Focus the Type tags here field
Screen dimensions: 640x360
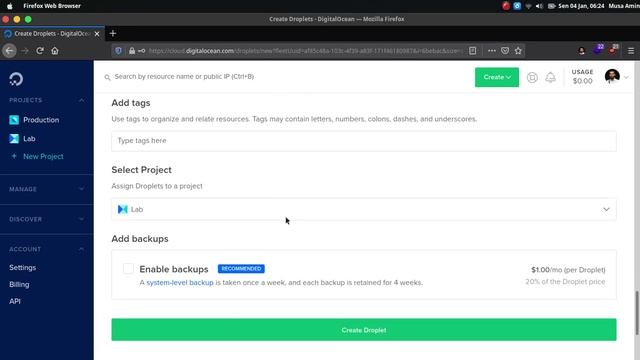click(x=364, y=141)
